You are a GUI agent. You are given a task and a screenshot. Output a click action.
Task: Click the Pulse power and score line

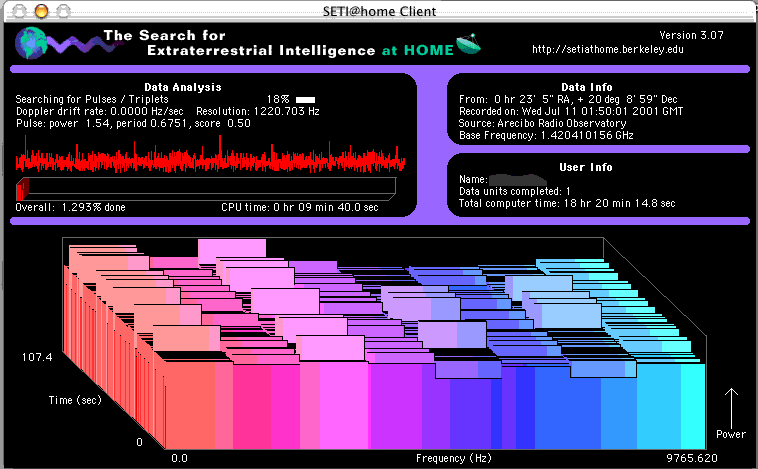(x=133, y=123)
